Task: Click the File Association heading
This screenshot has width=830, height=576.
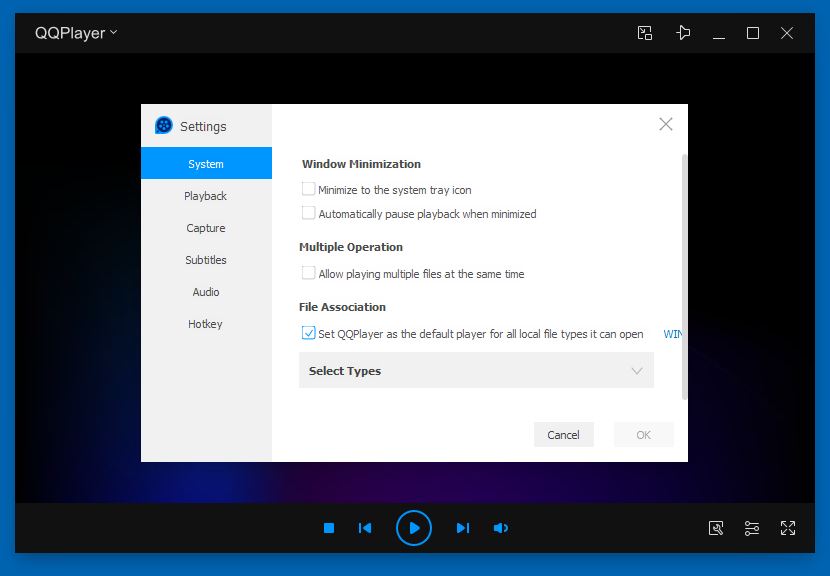Action: [x=342, y=307]
